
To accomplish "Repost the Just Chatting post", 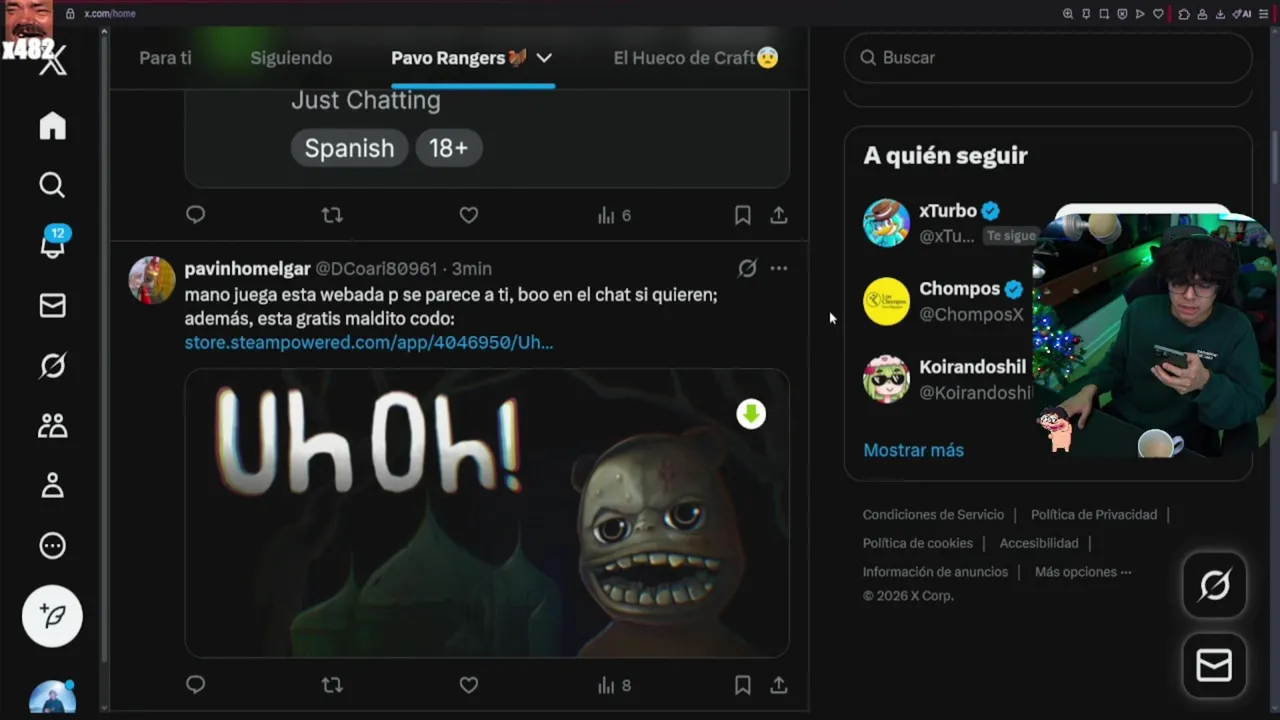I will [332, 215].
